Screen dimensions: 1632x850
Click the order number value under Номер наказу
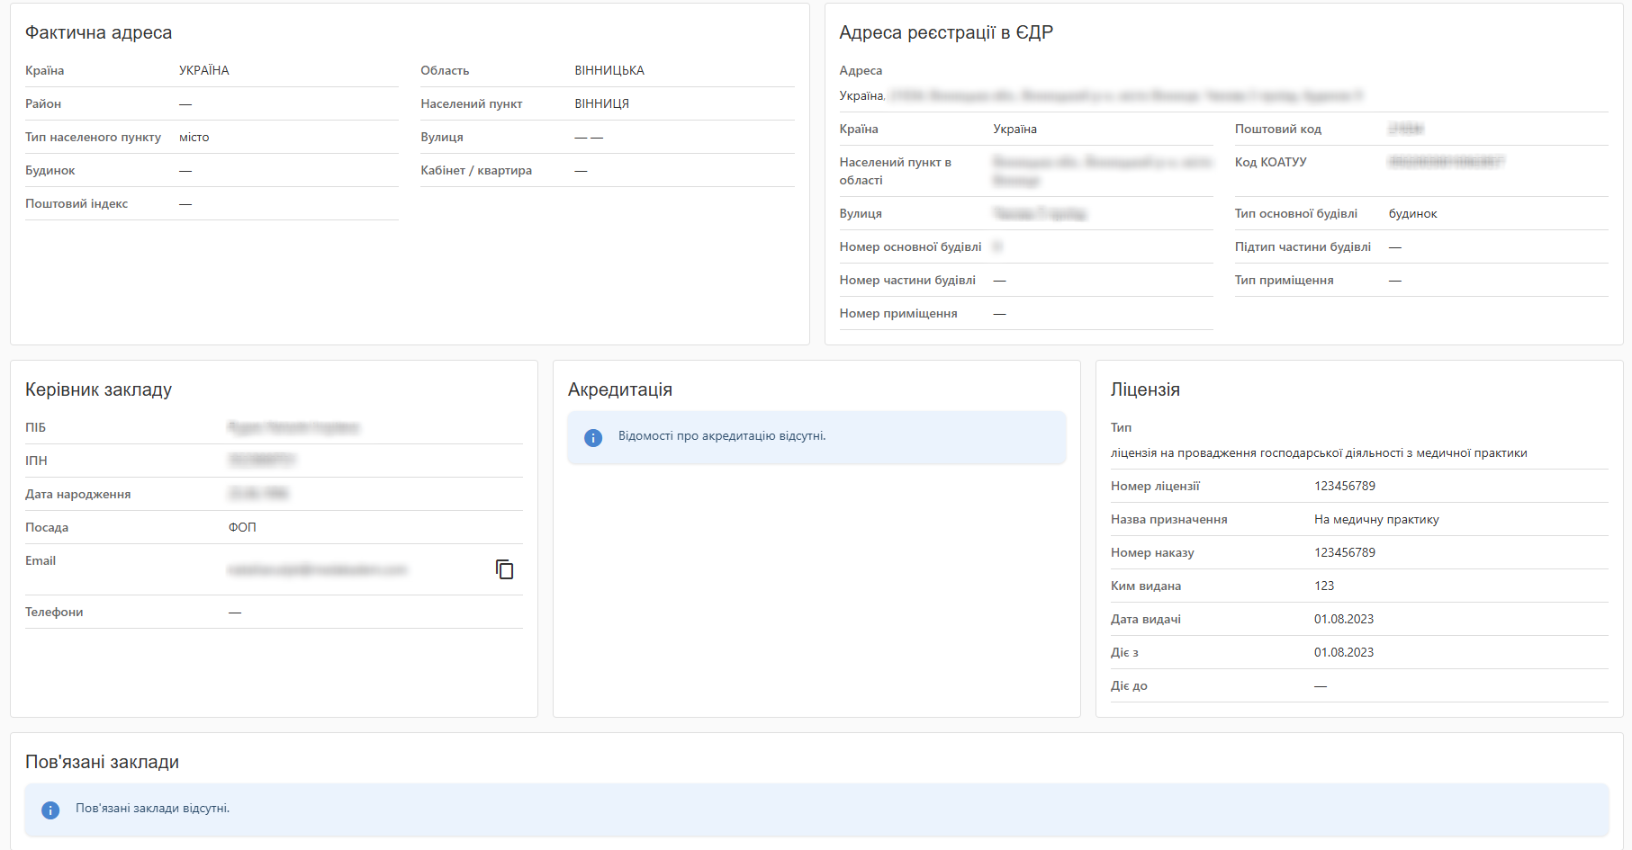(x=1344, y=552)
